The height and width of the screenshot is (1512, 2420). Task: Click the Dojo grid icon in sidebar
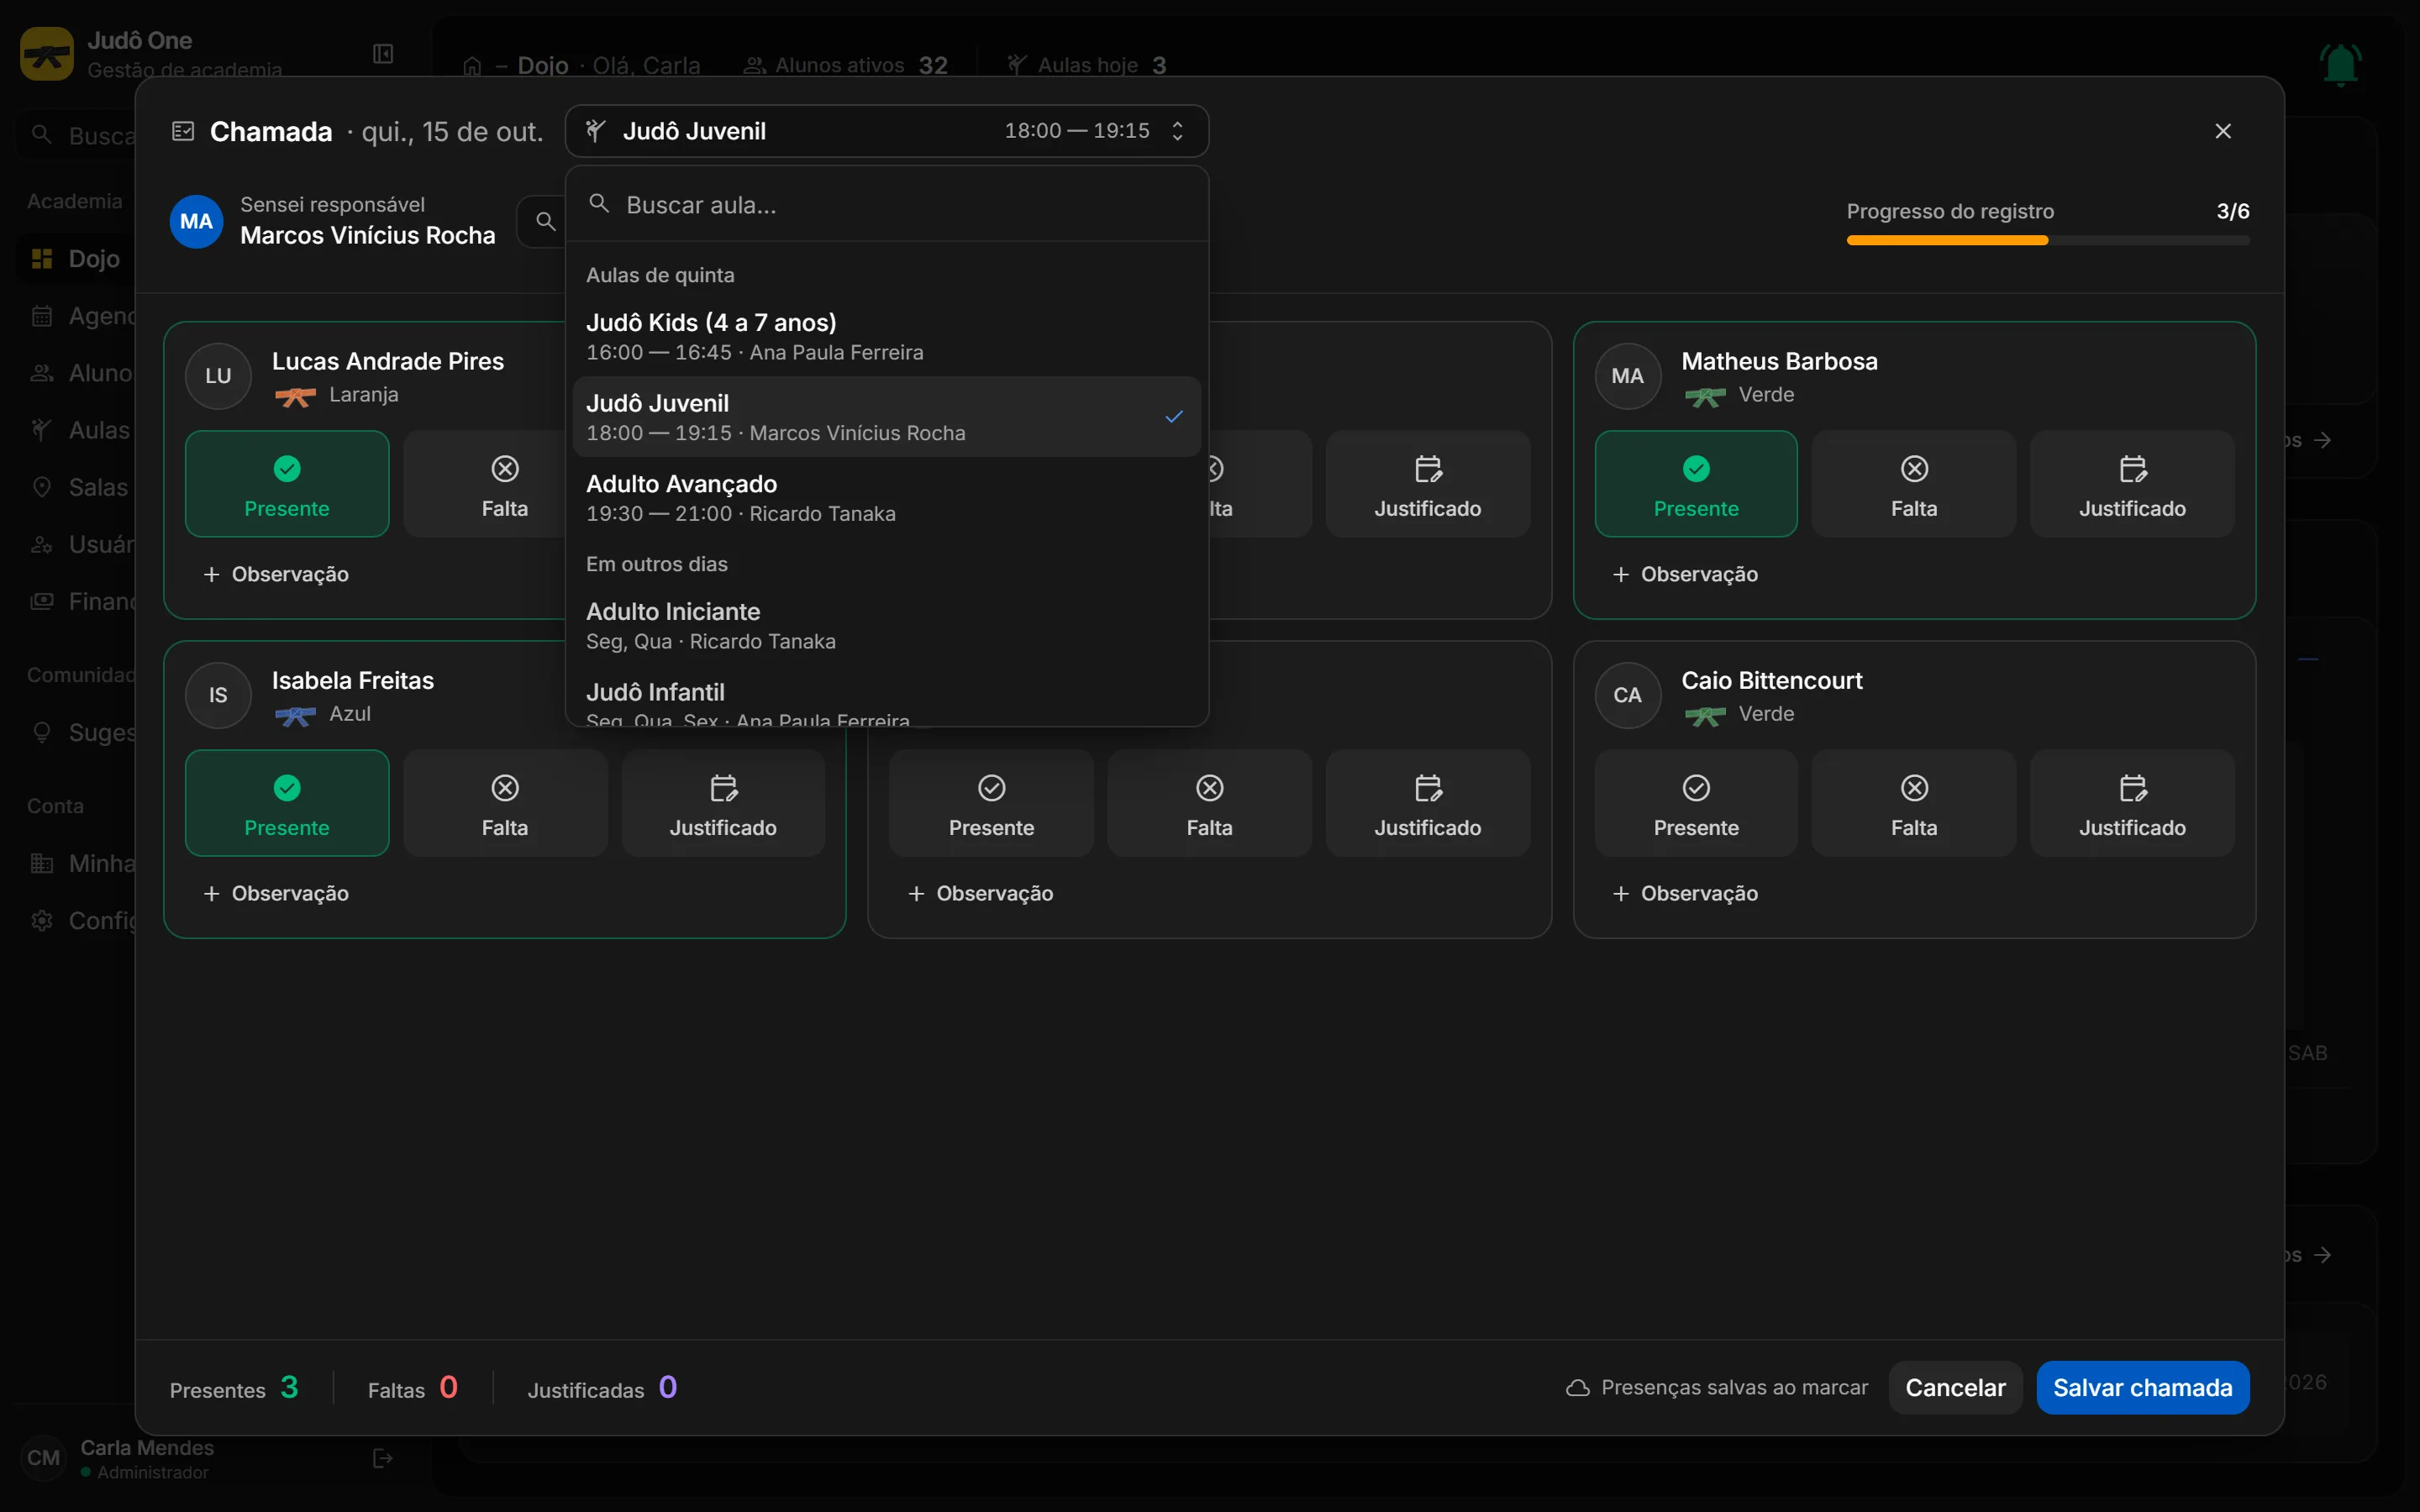point(42,259)
